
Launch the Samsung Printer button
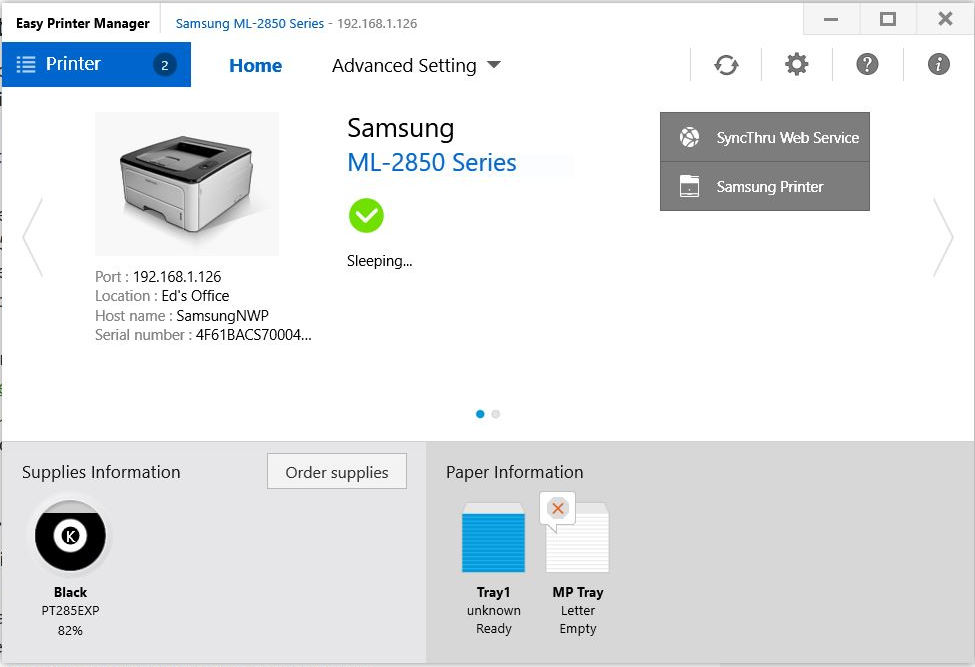[765, 186]
